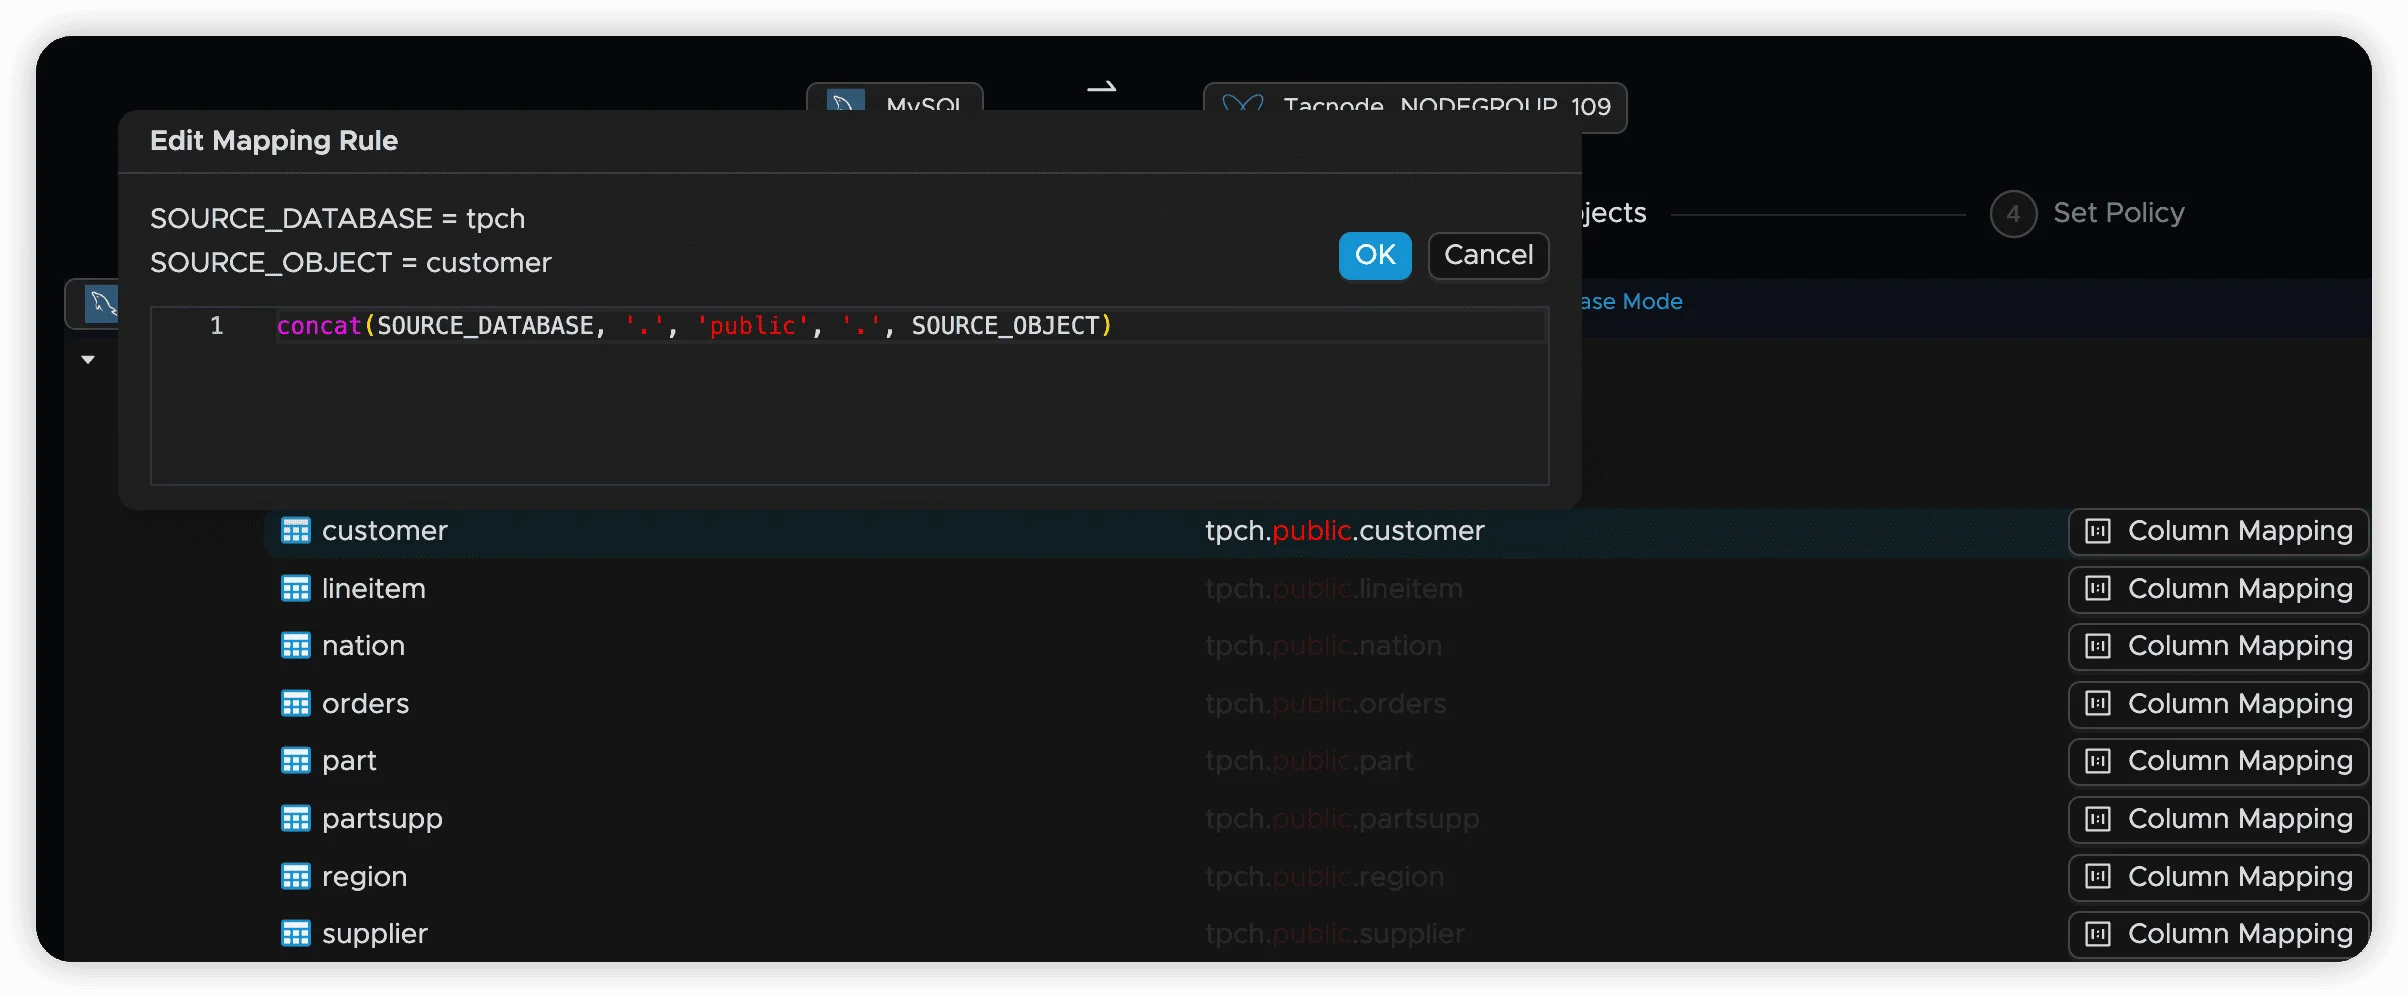
Task: Select the part table row
Action: 349,761
